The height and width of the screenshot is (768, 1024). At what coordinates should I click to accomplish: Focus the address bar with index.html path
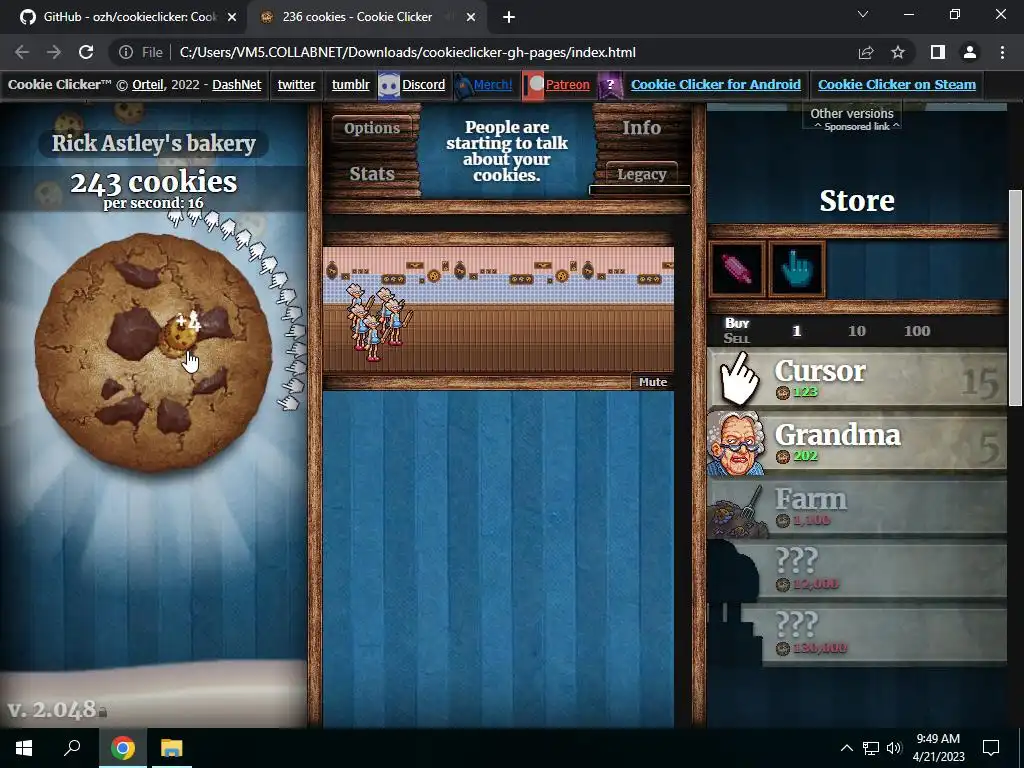pos(408,52)
